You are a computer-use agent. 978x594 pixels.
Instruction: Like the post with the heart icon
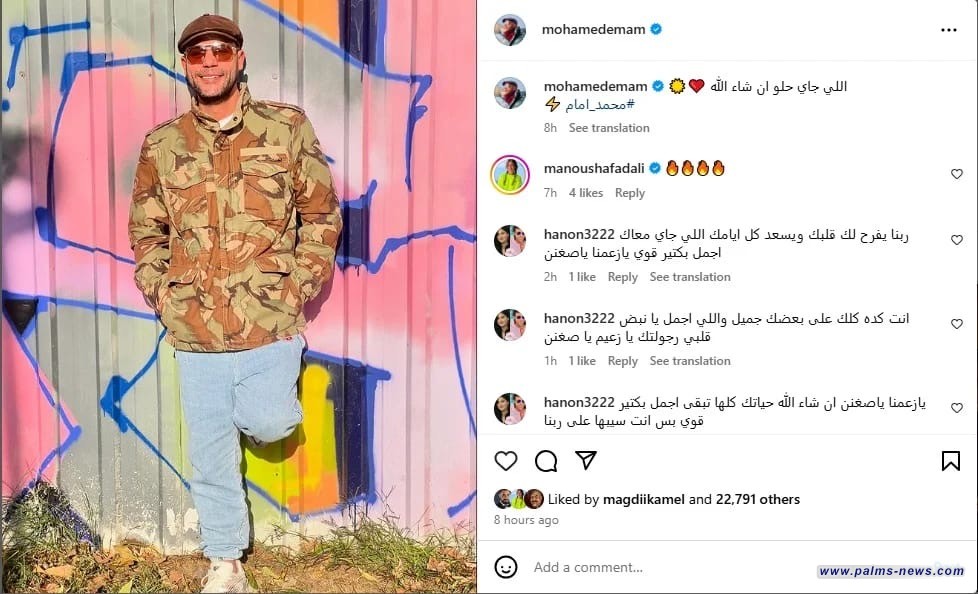[x=506, y=461]
